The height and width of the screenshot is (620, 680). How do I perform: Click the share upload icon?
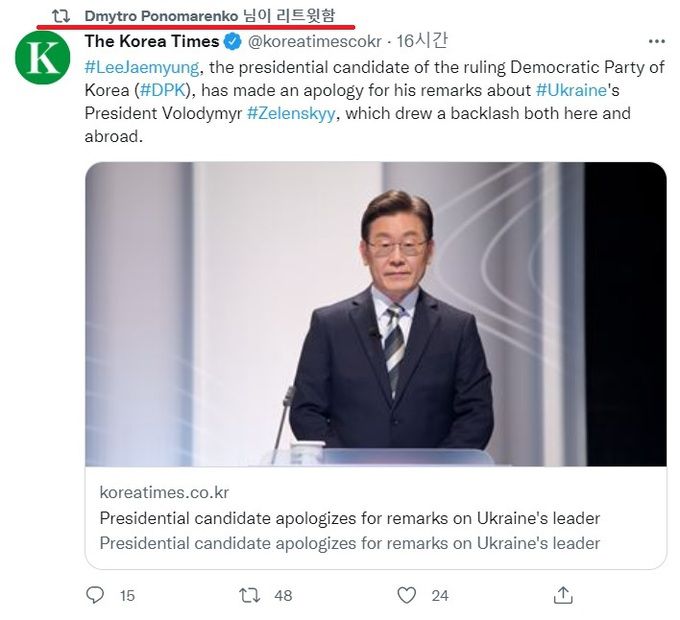point(563,595)
